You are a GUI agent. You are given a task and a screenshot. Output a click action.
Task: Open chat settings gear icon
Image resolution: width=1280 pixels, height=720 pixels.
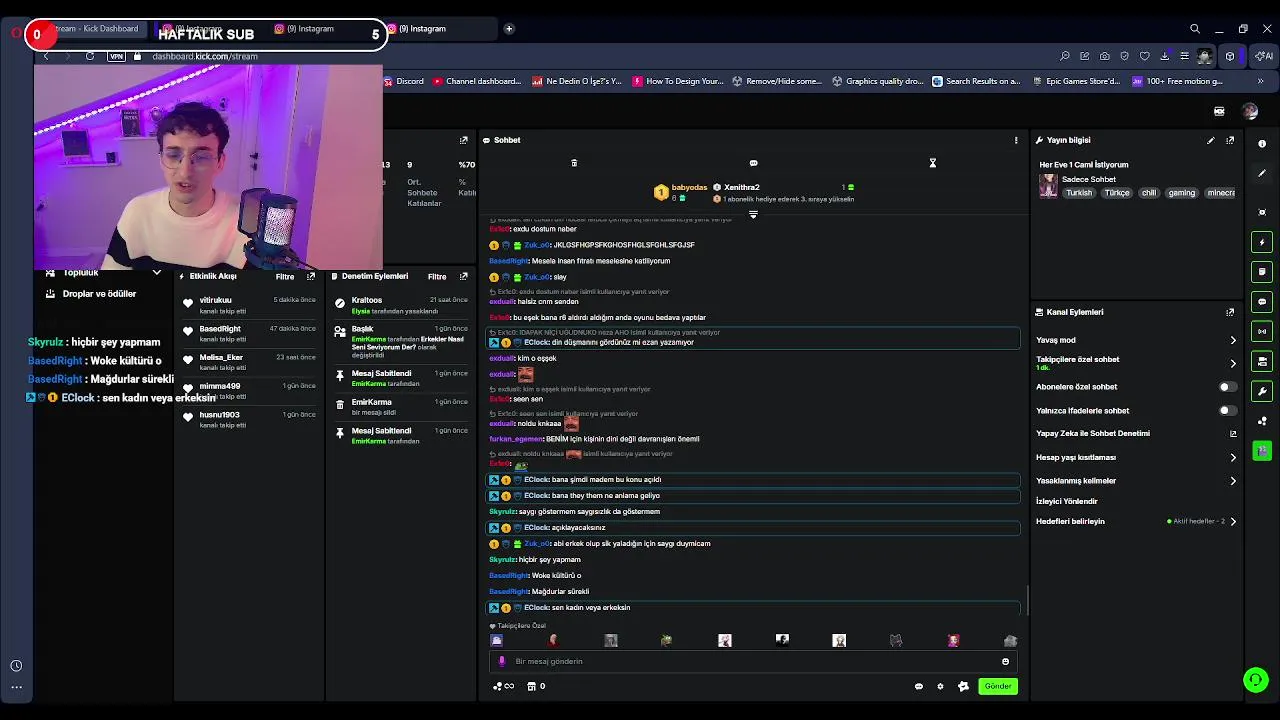coord(940,686)
